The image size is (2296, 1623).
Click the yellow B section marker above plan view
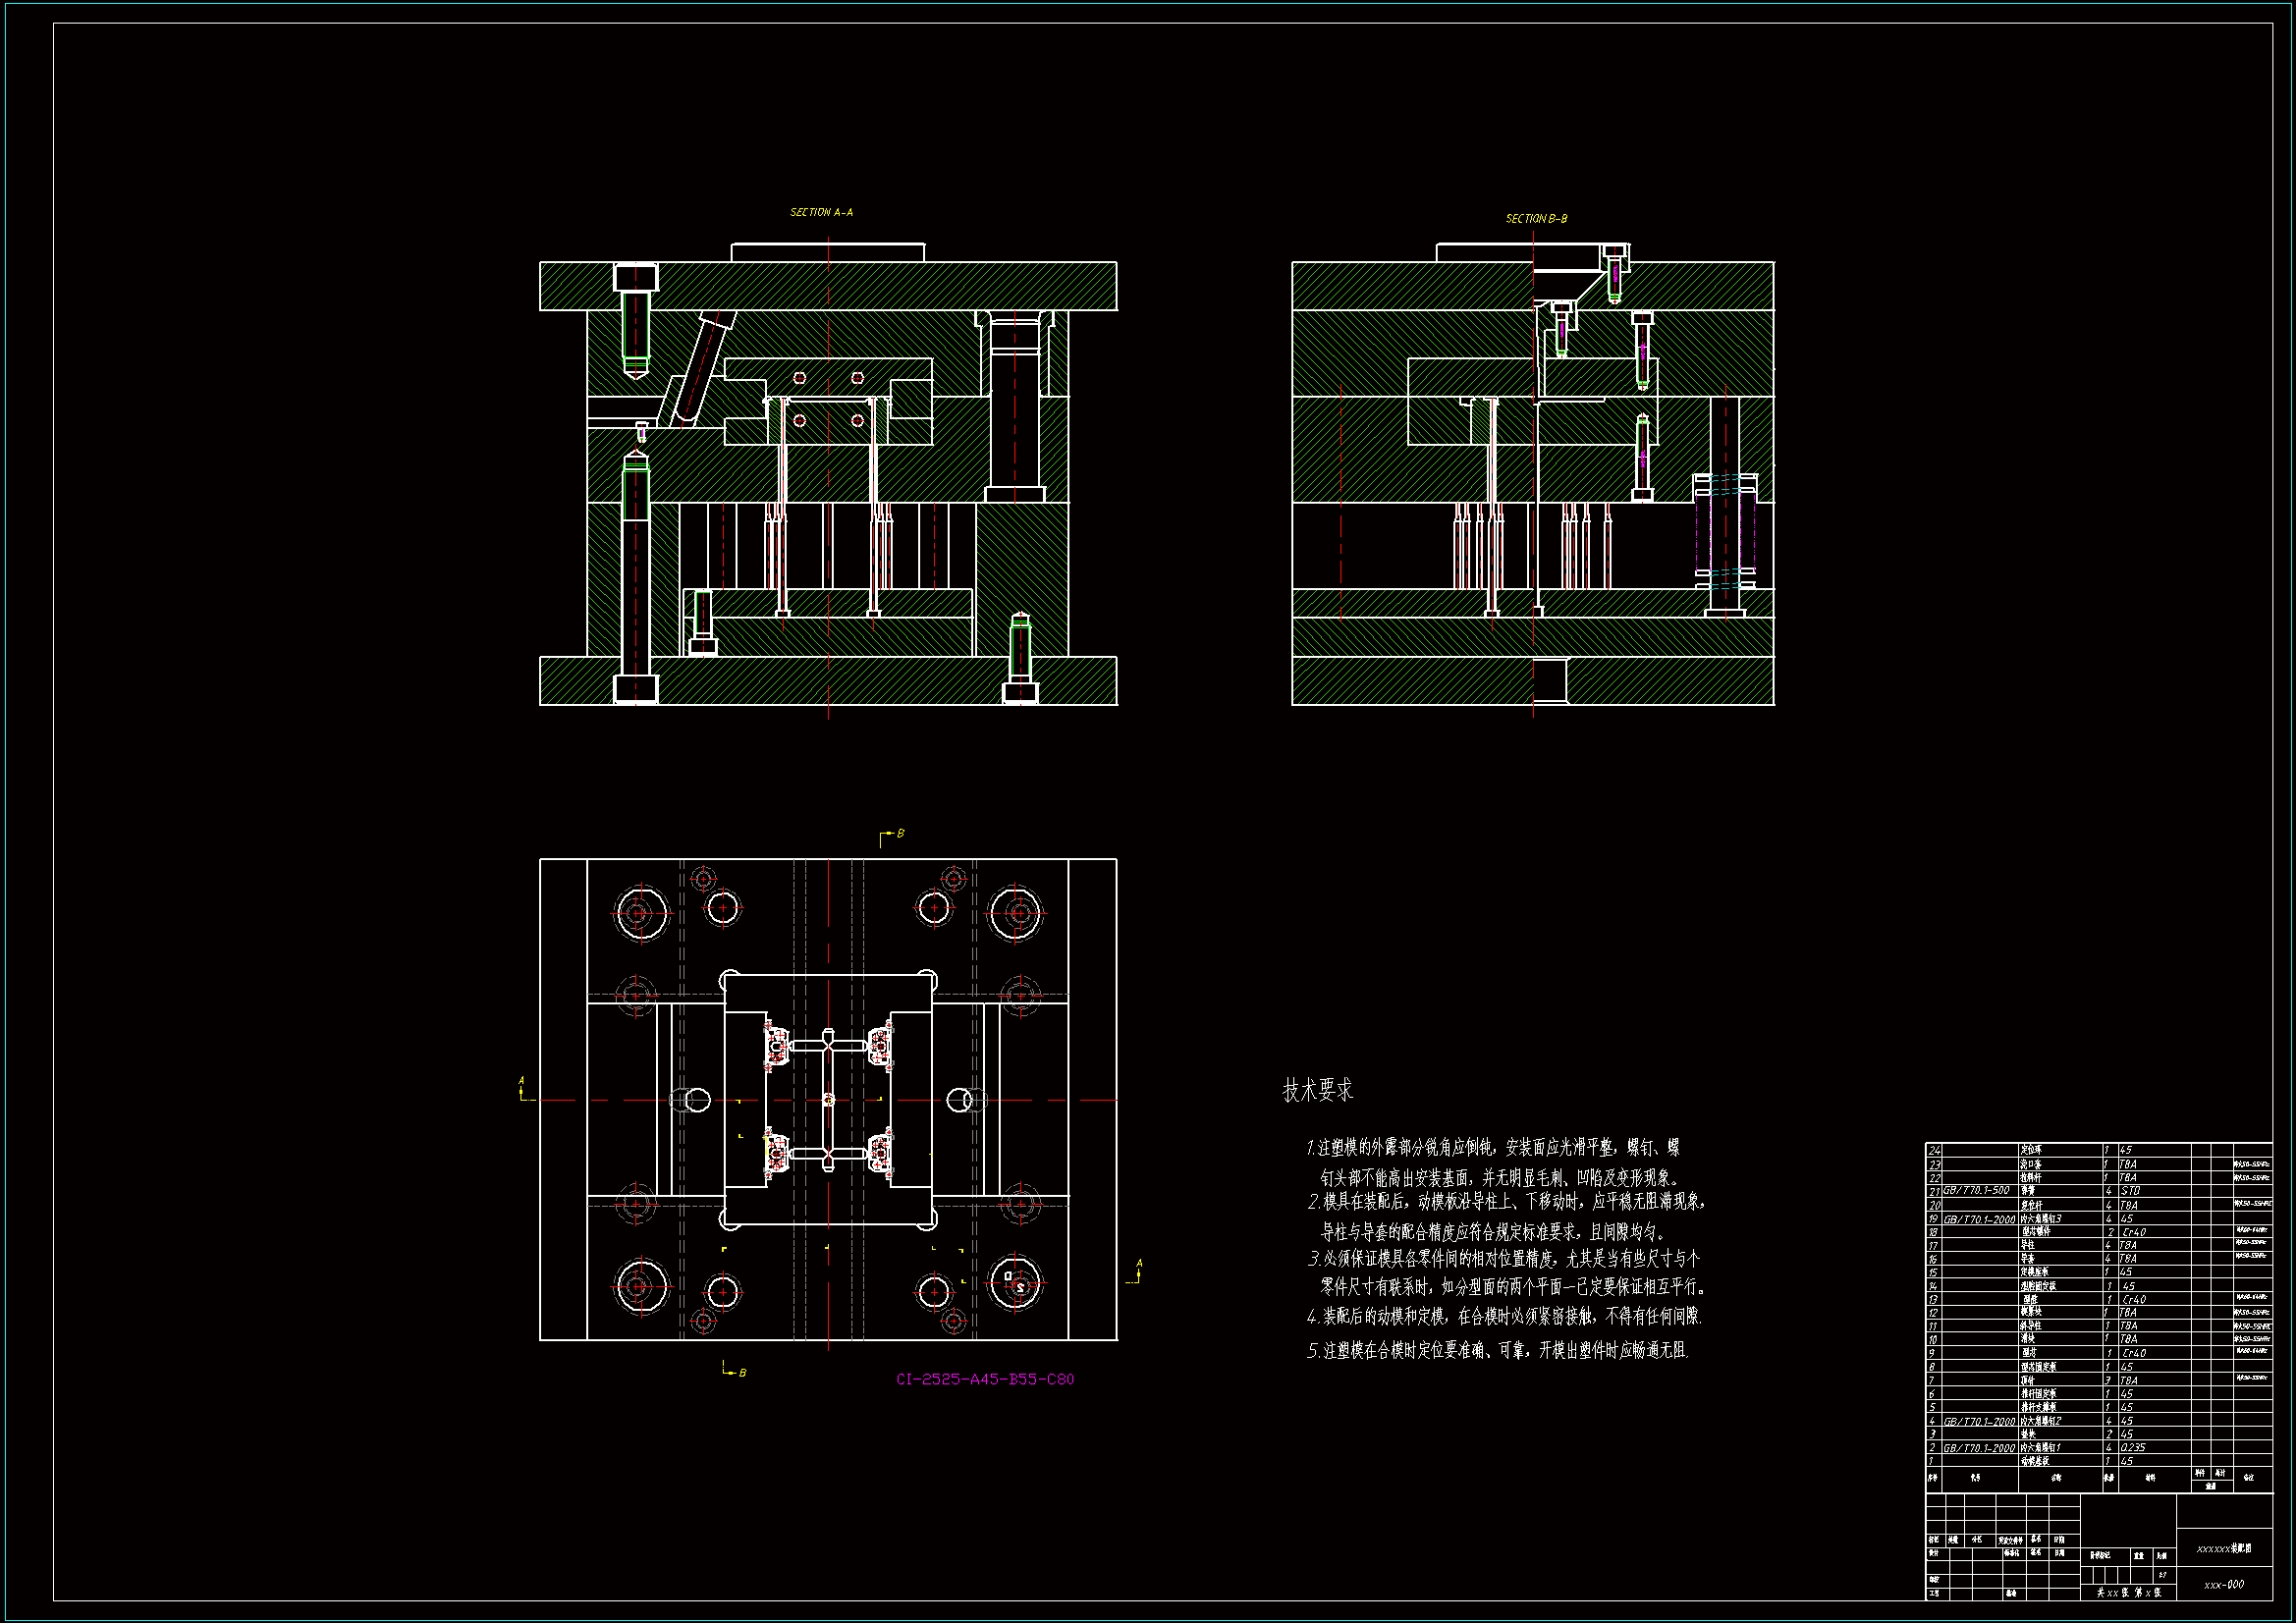[x=899, y=833]
